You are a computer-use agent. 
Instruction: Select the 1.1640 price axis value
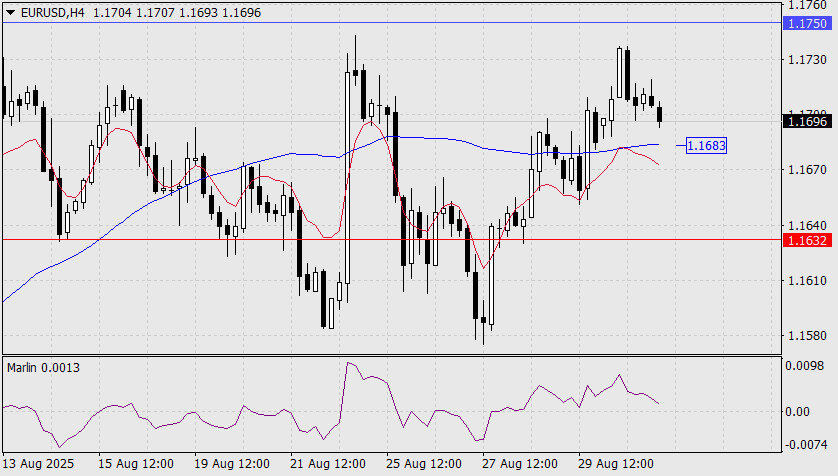click(807, 225)
